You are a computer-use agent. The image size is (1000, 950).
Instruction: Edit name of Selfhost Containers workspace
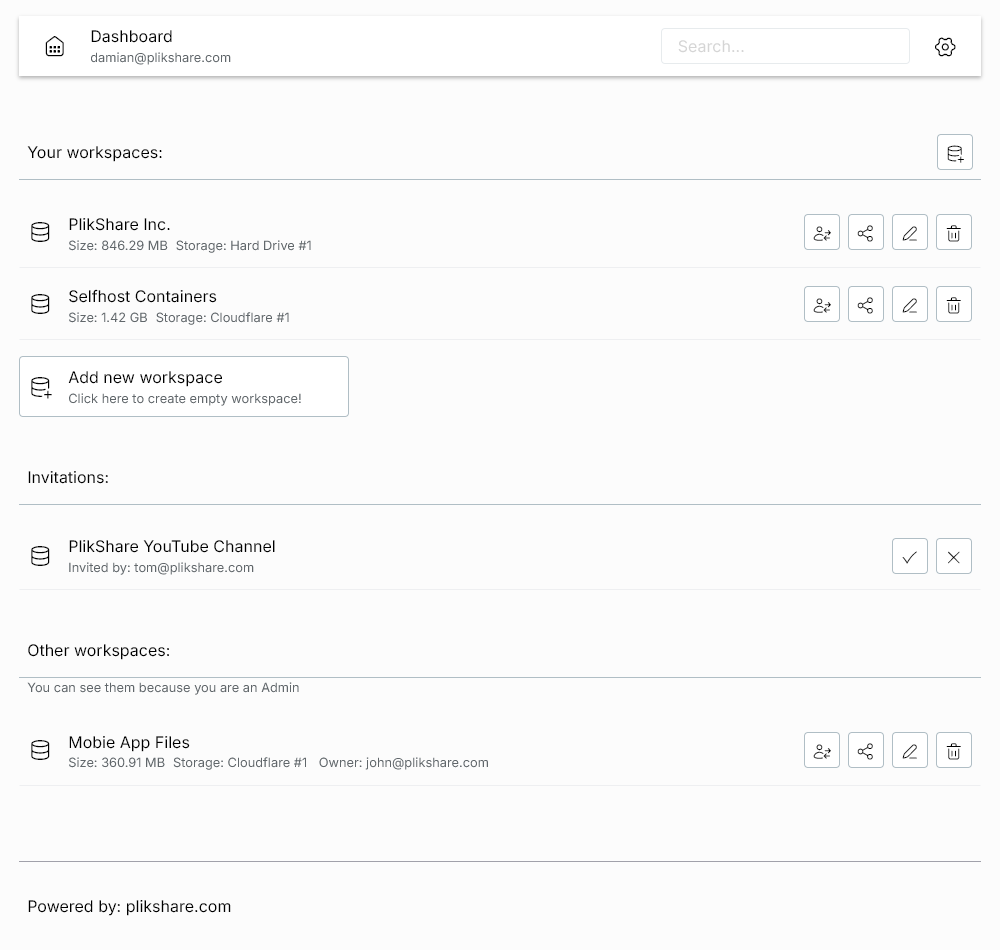pos(909,304)
